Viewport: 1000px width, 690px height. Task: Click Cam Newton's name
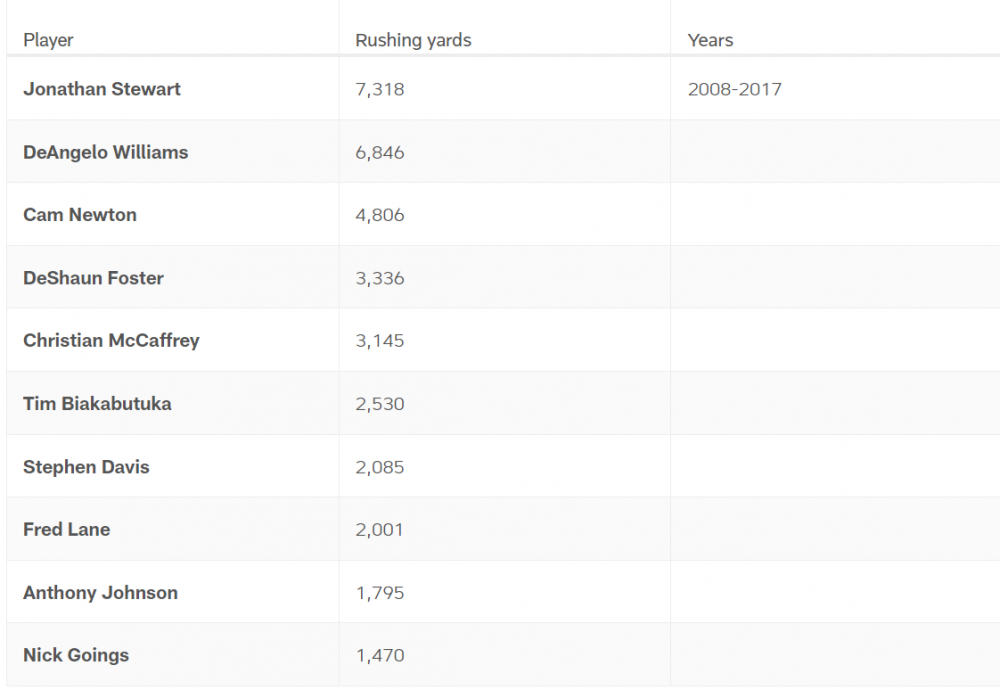(x=80, y=215)
